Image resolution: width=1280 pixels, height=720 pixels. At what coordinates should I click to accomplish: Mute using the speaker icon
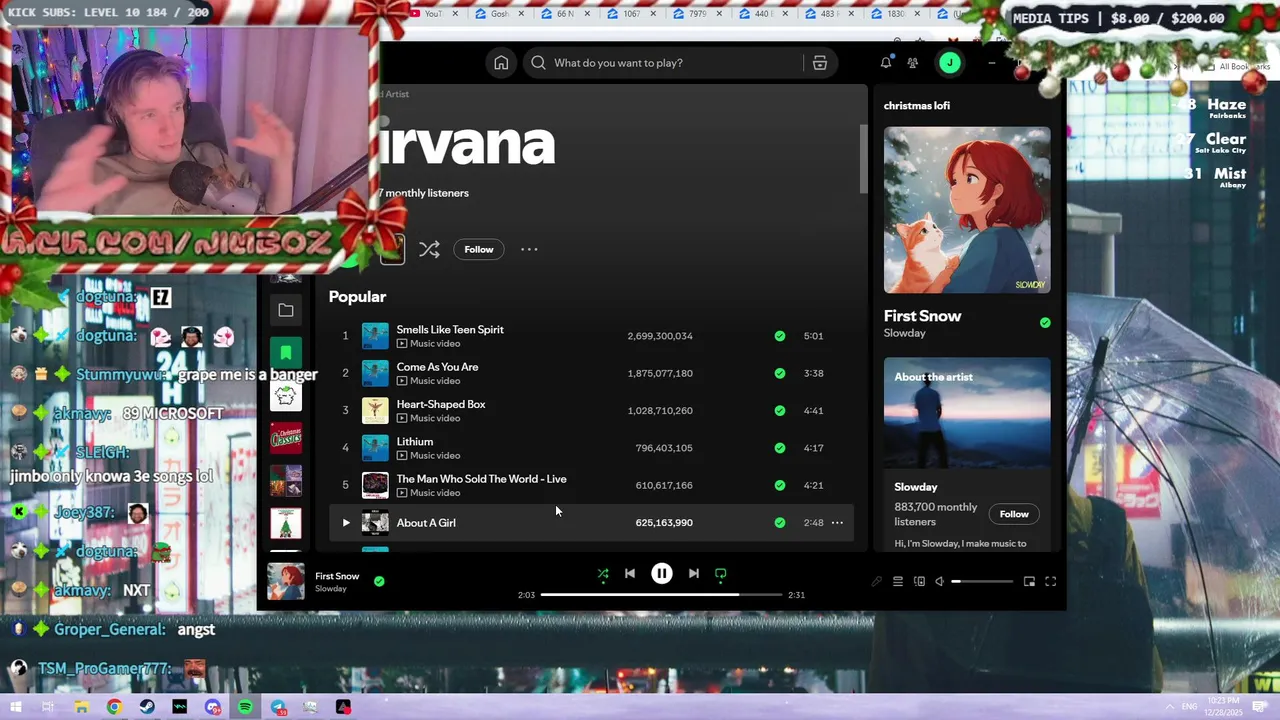(939, 581)
